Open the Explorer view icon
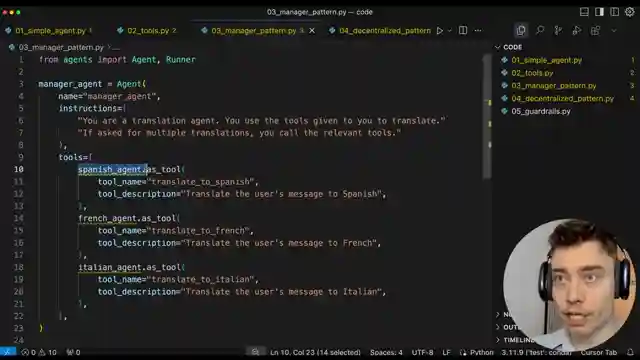The image size is (640, 360). (x=521, y=30)
